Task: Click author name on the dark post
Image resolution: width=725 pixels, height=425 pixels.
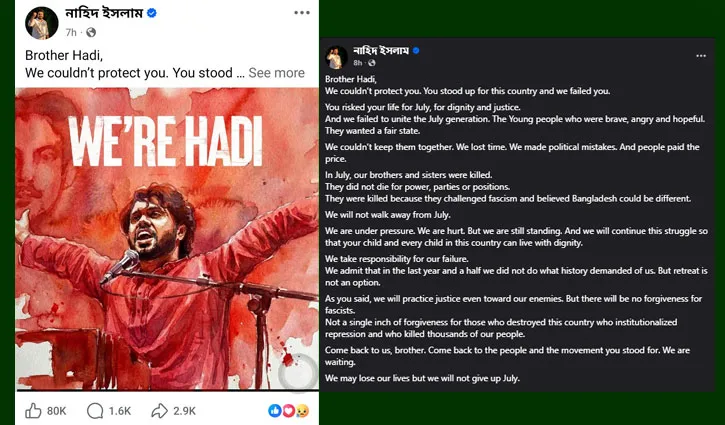Action: [380, 50]
